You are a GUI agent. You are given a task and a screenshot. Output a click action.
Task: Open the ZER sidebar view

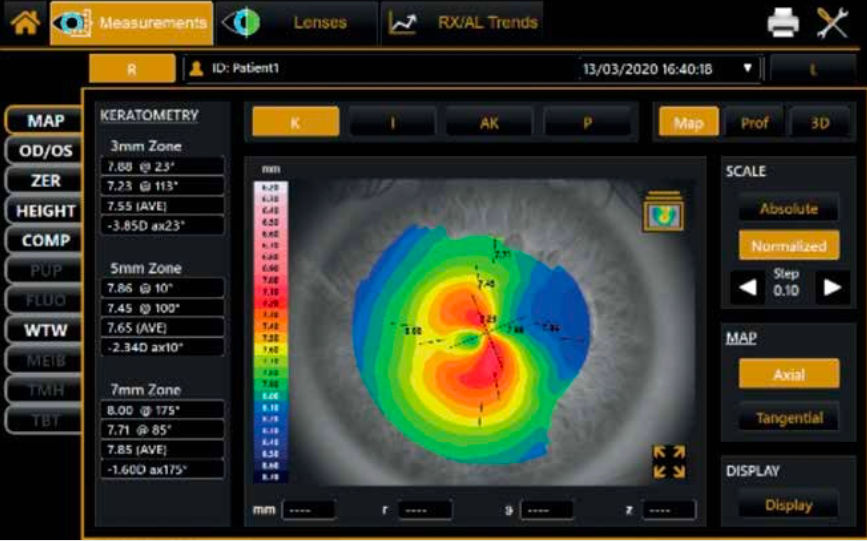point(44,180)
